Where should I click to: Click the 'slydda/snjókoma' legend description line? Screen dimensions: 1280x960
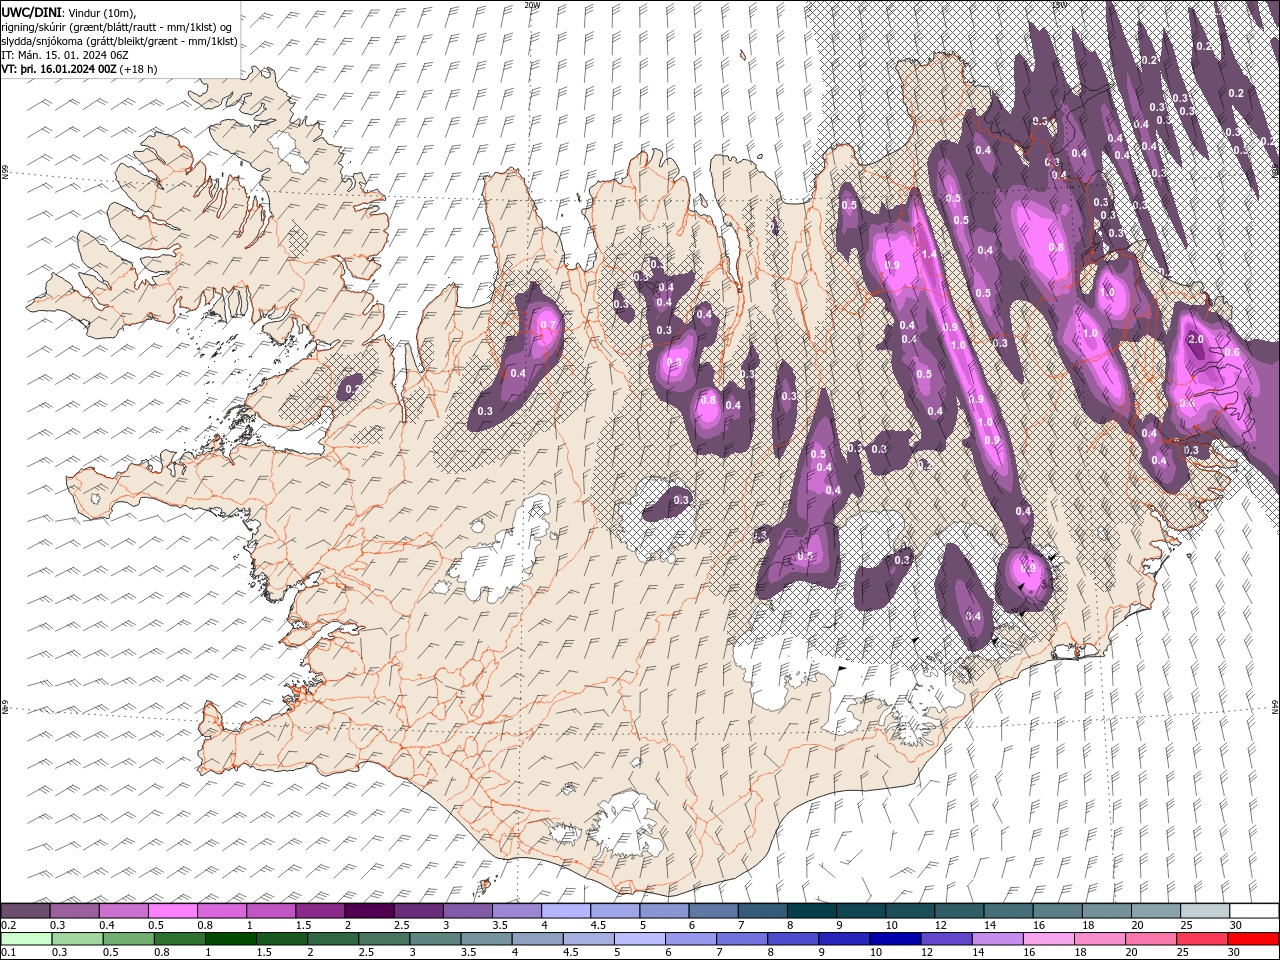pyautogui.click(x=119, y=41)
